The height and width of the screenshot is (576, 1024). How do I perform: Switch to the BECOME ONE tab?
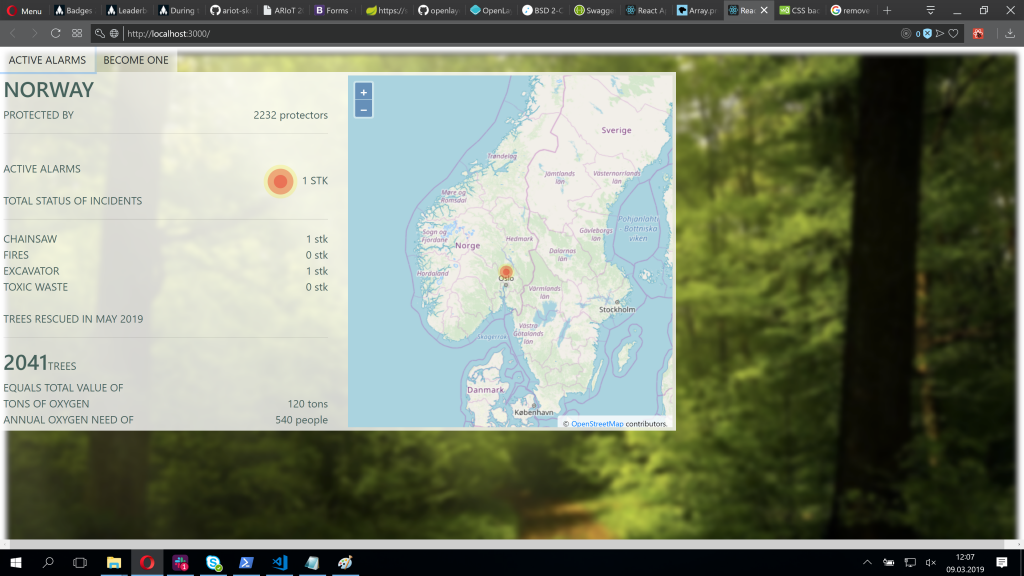(x=136, y=60)
